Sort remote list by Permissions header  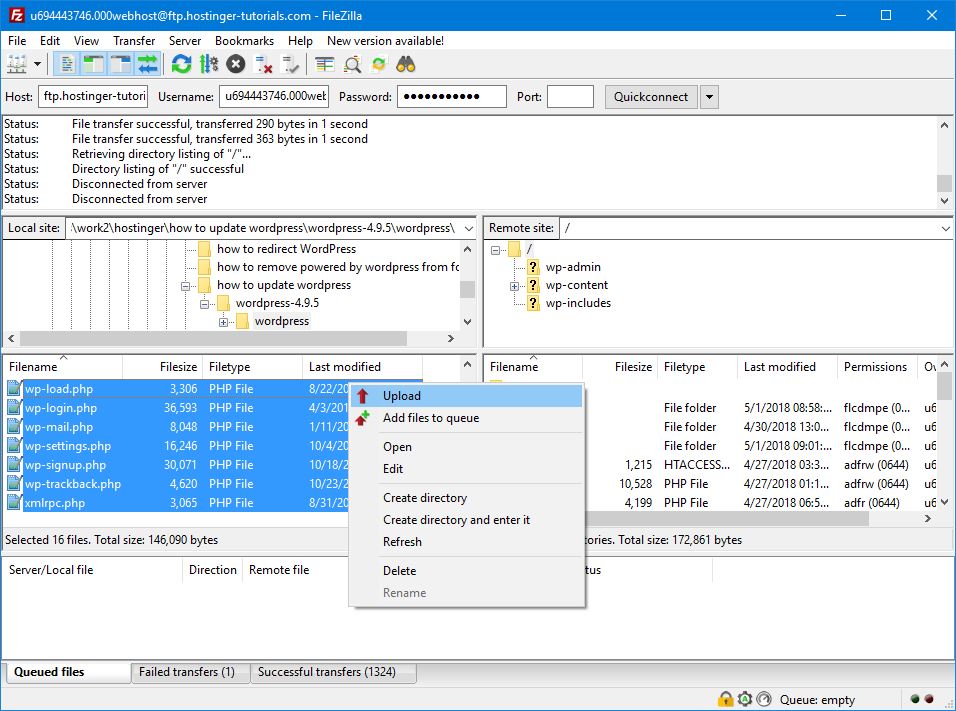coord(877,366)
